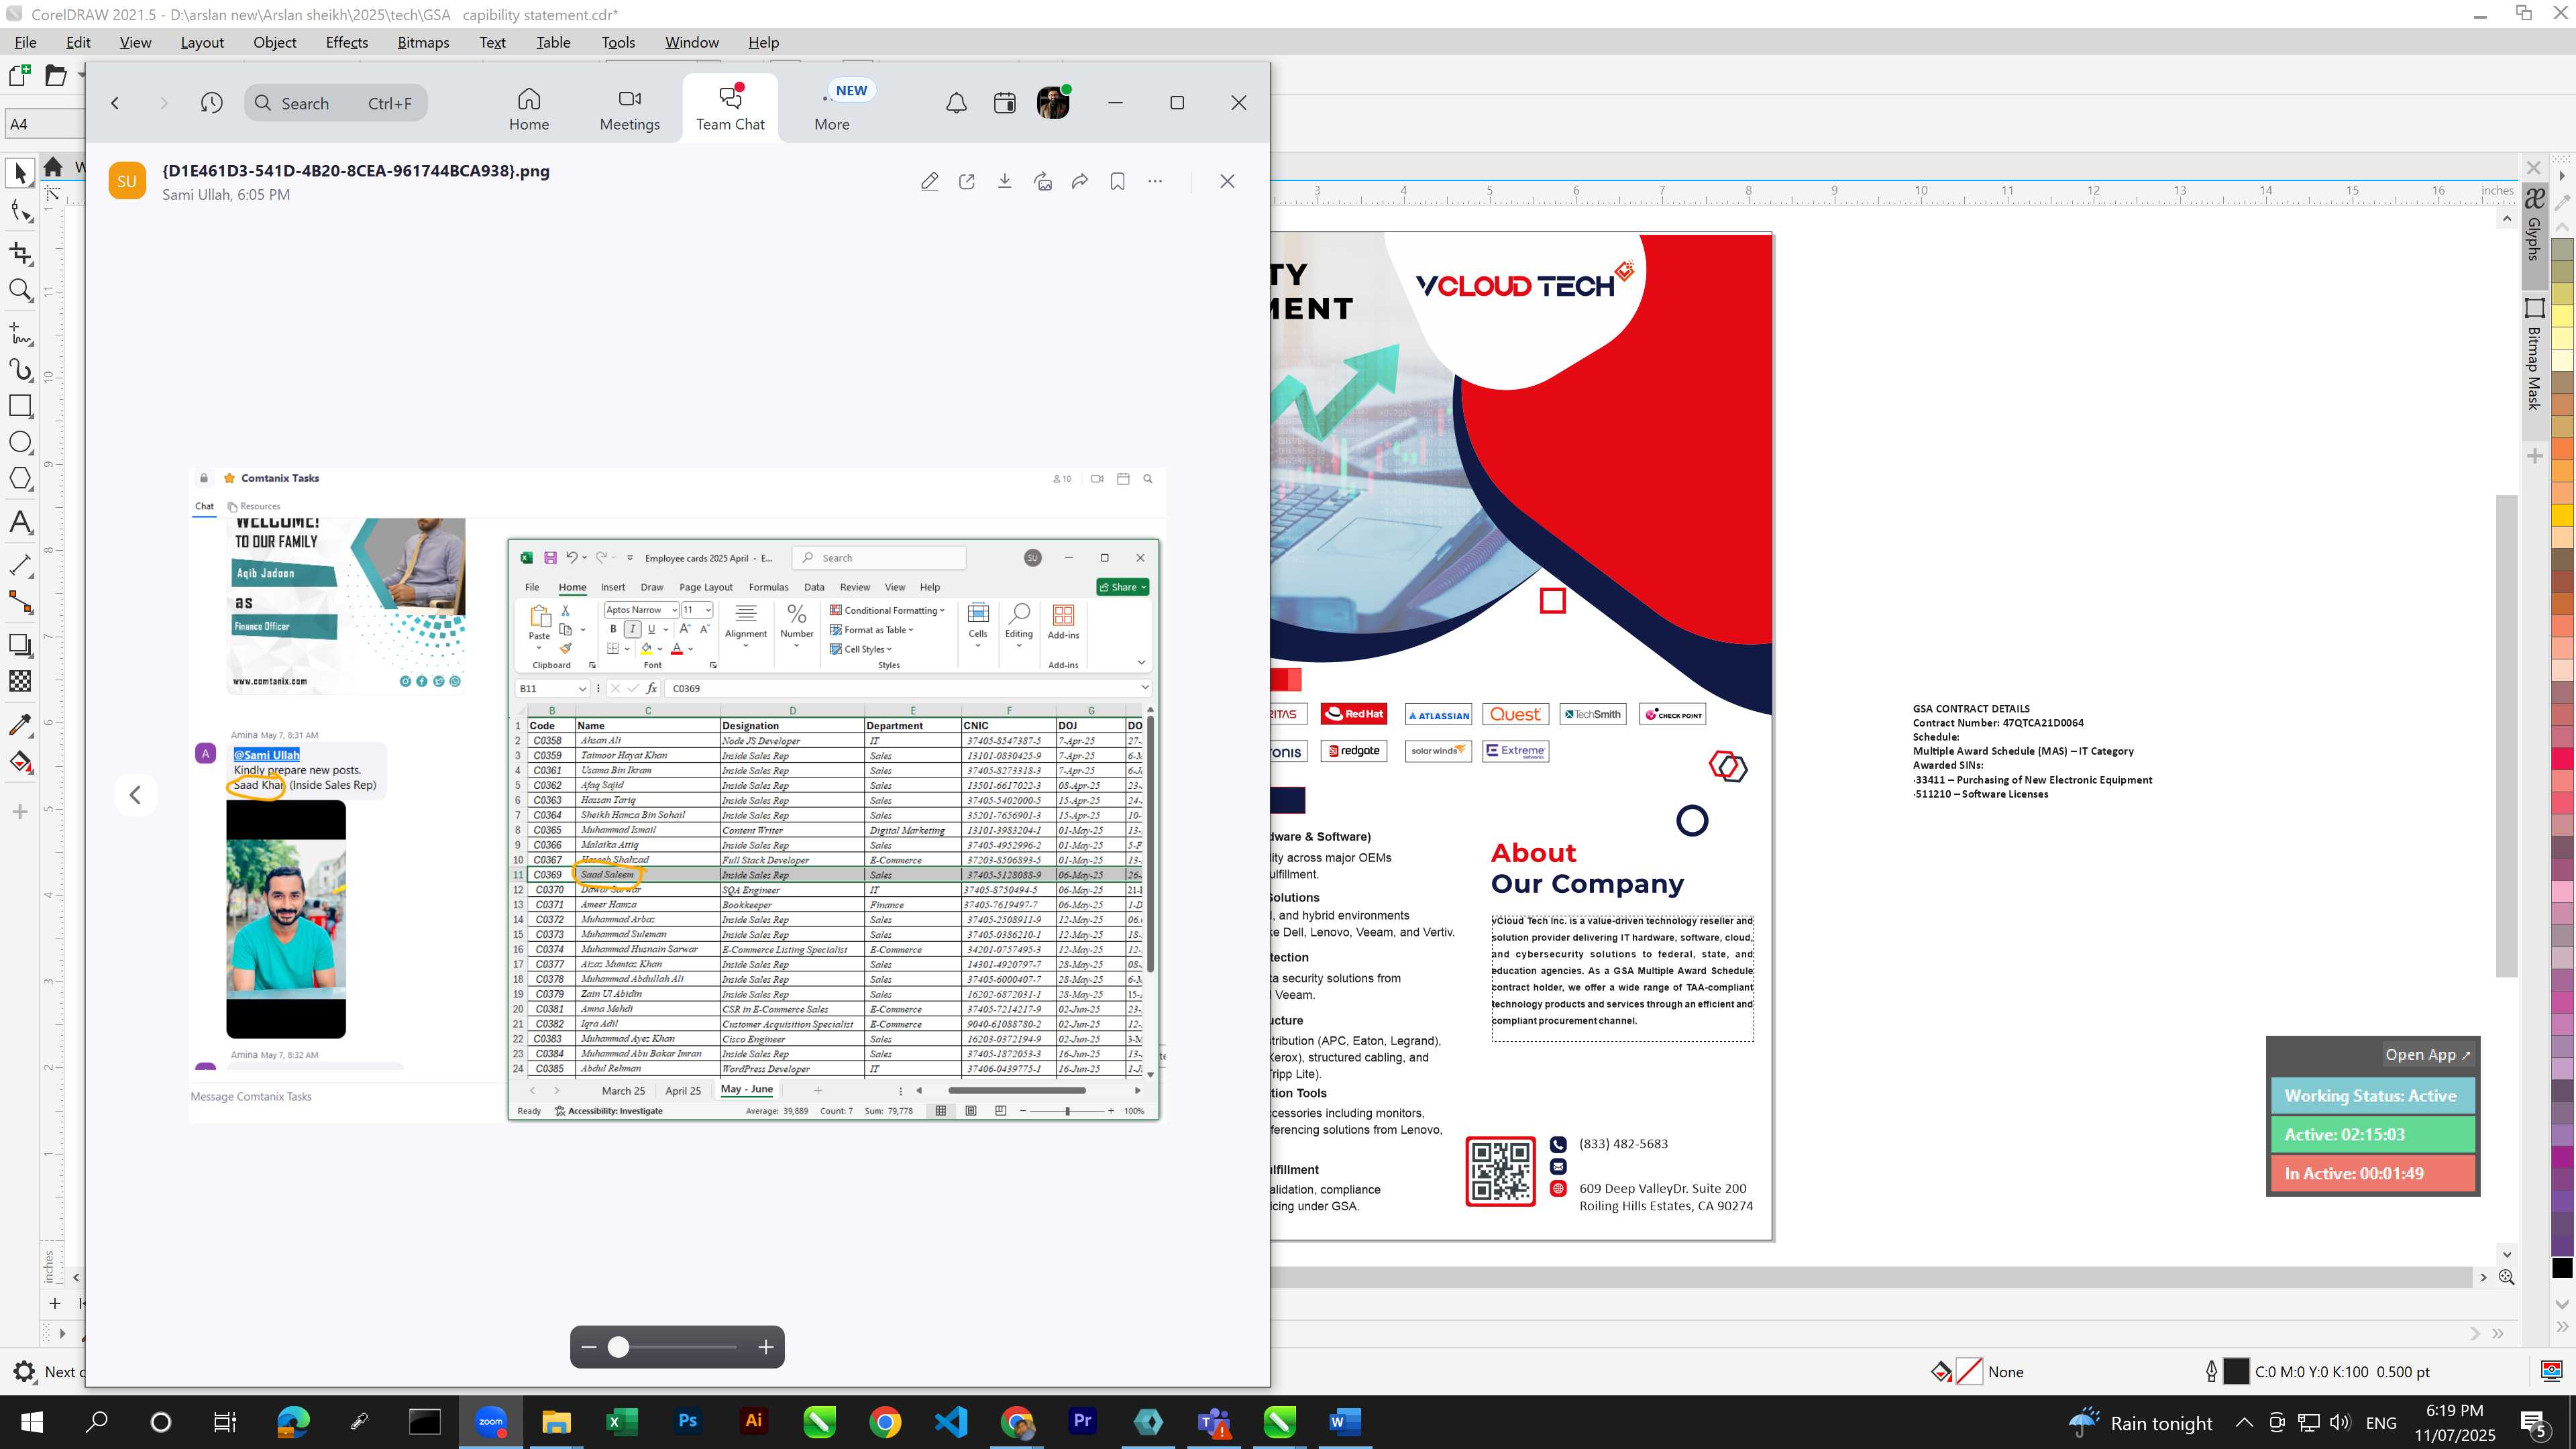Viewport: 2576px width, 1449px height.
Task: Switch to the Zoom Home tab
Action: pyautogui.click(x=528, y=109)
